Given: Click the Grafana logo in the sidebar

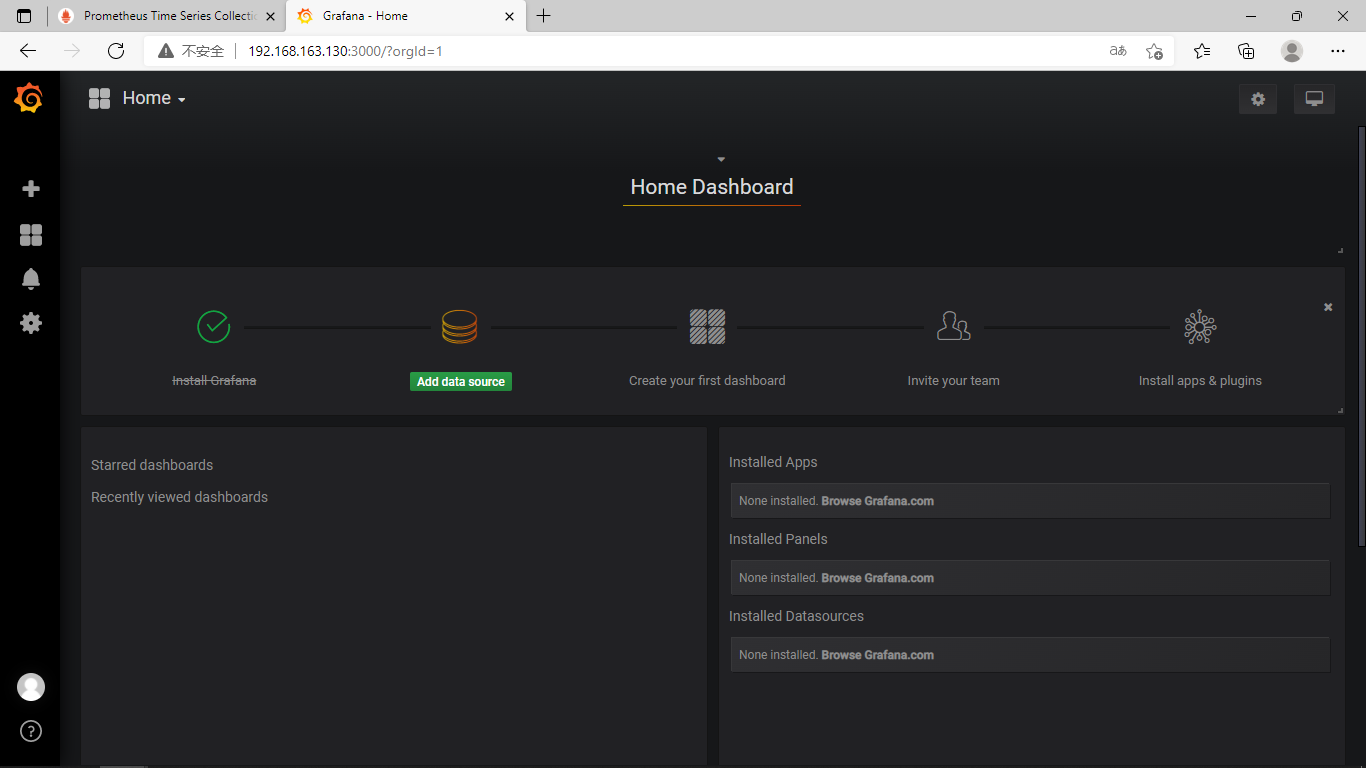Looking at the screenshot, I should pyautogui.click(x=29, y=98).
